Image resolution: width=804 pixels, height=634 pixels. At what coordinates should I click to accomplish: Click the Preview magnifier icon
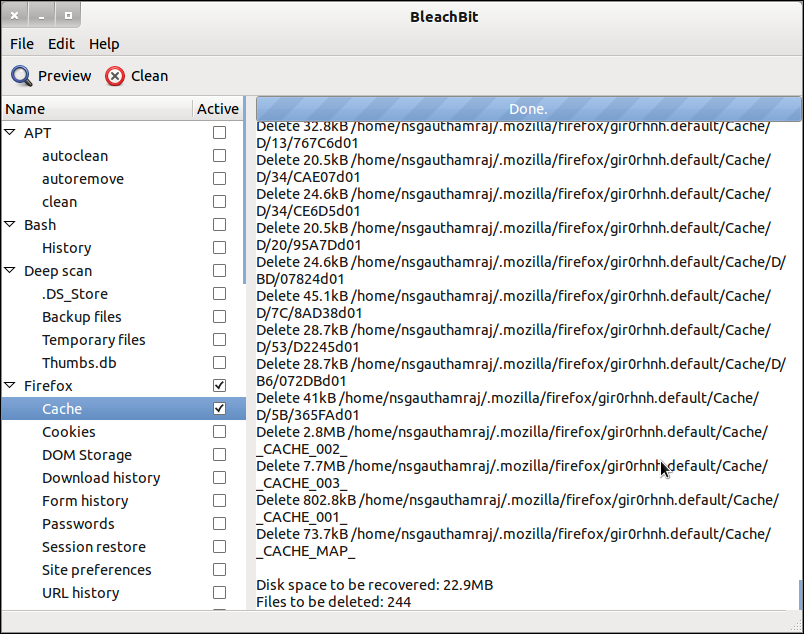(x=22, y=76)
